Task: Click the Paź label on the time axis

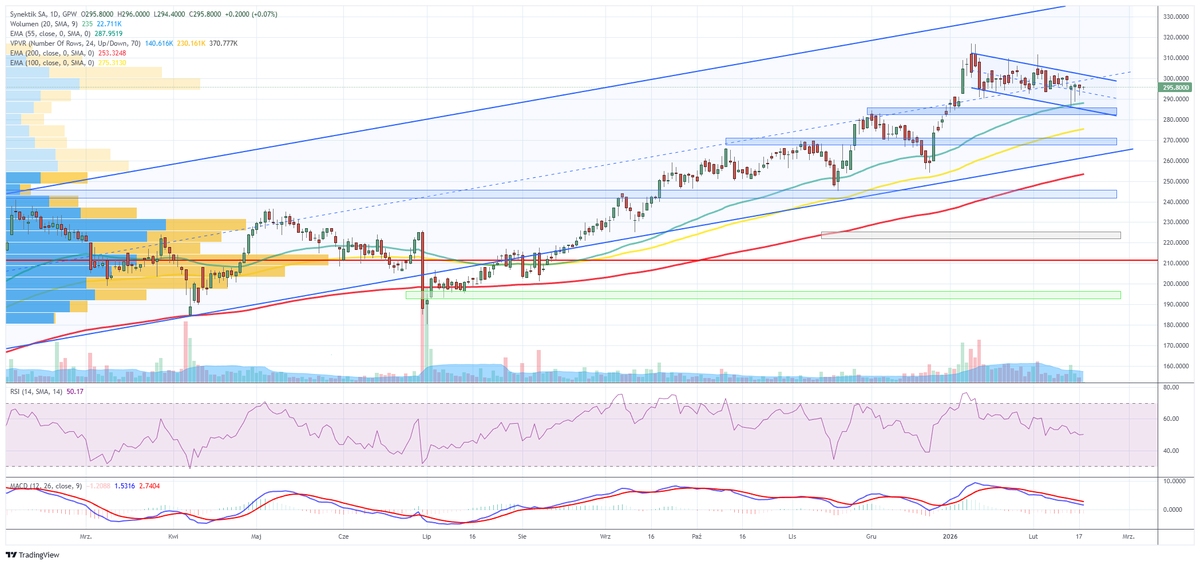Action: point(696,536)
